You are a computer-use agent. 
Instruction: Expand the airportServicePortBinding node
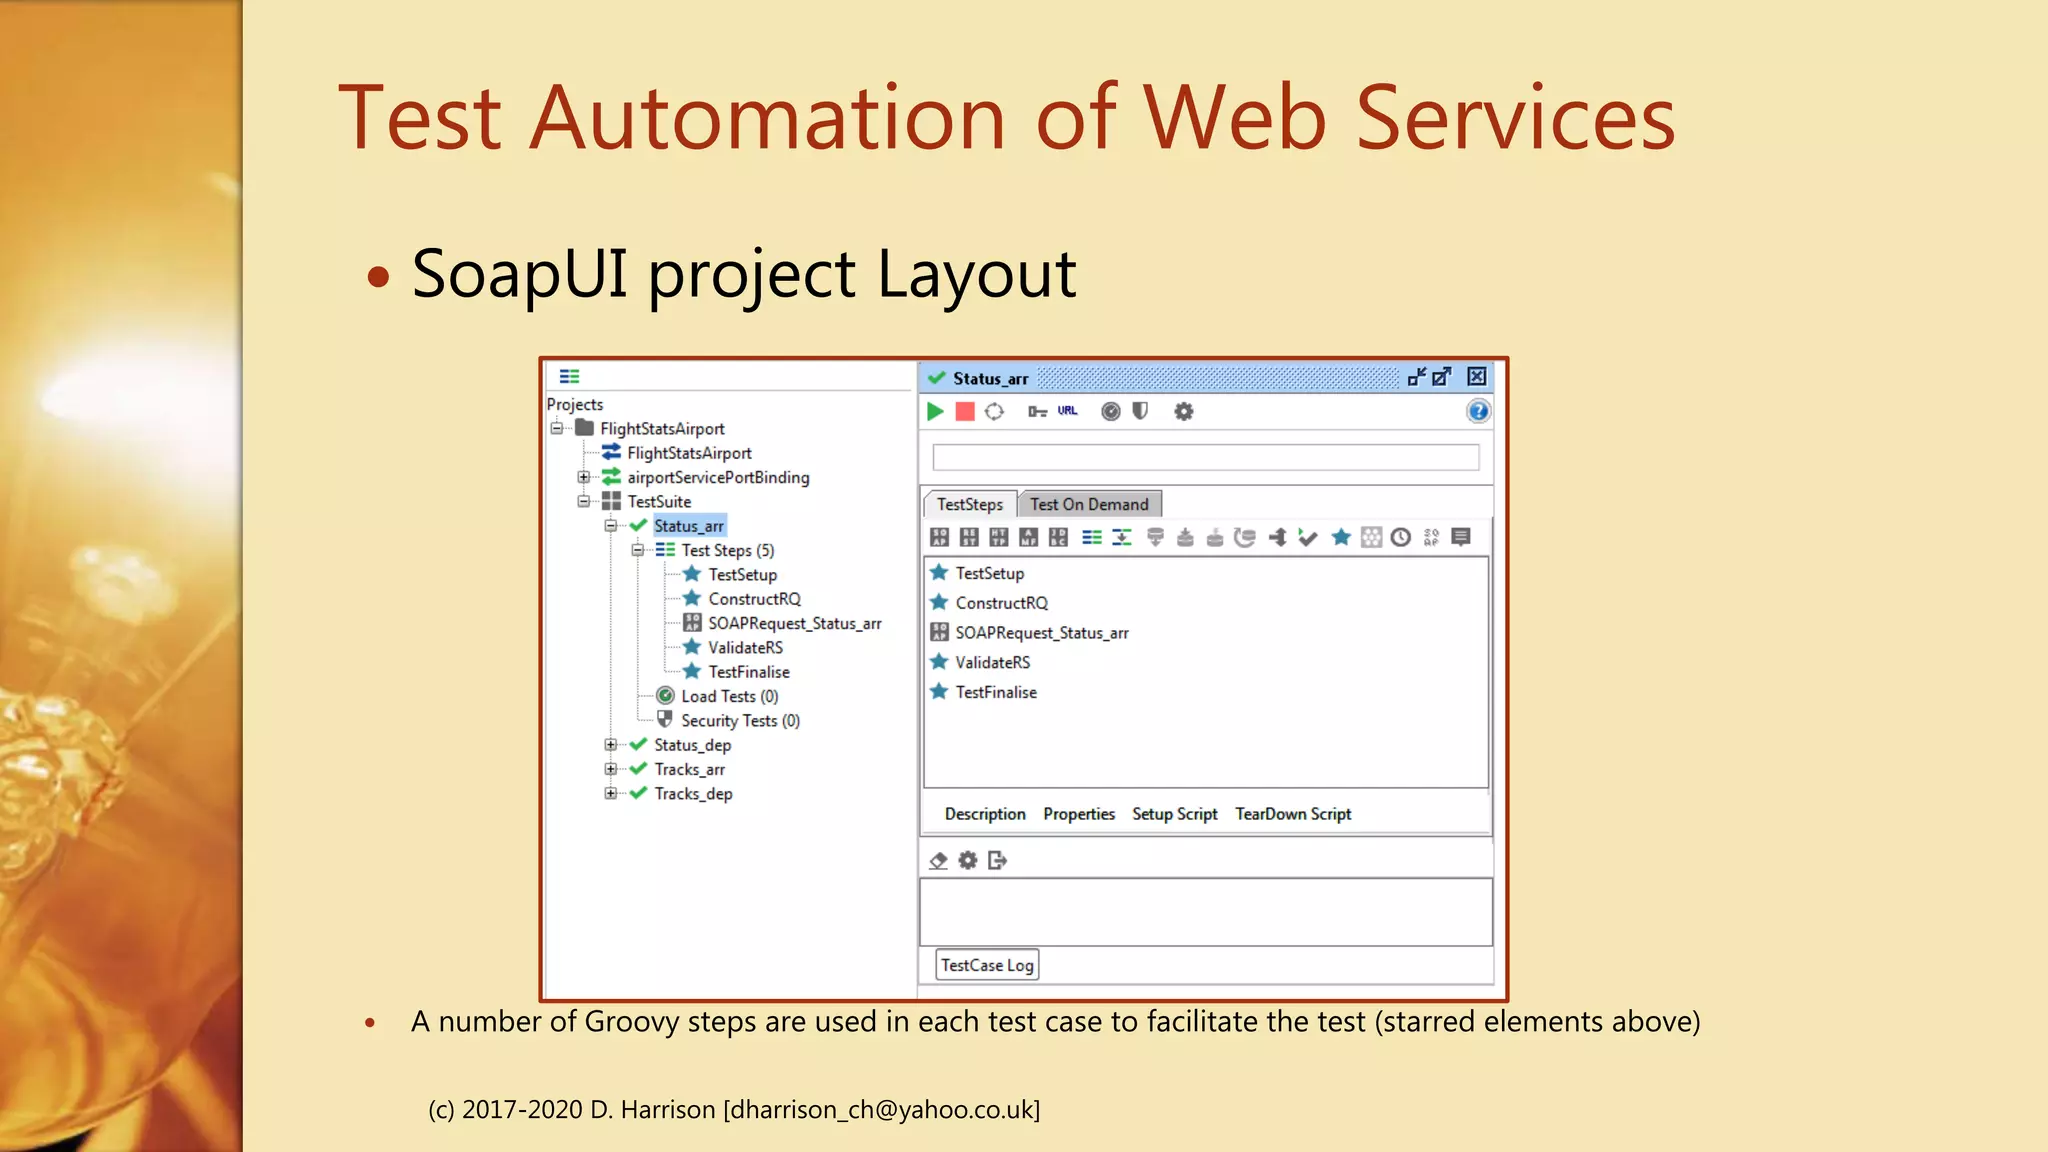coord(584,477)
